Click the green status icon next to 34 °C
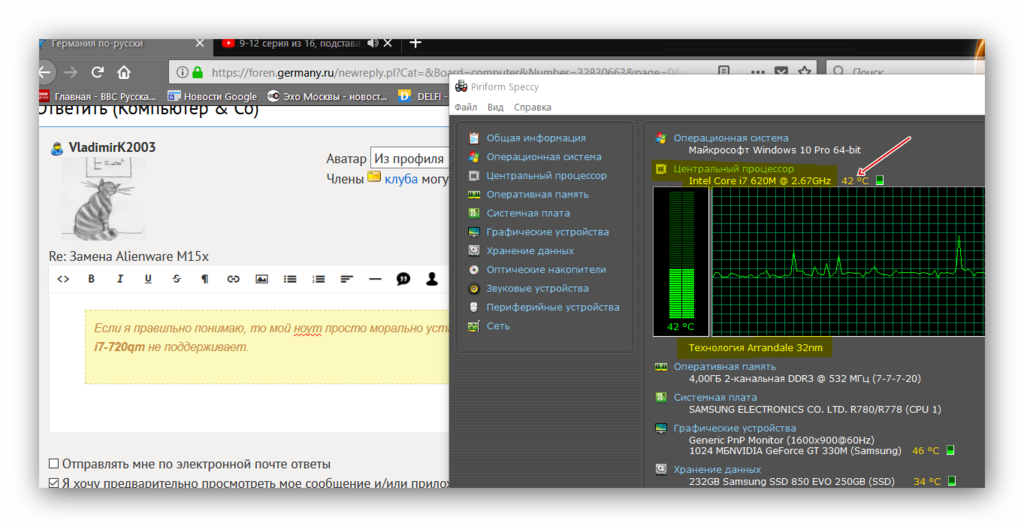Viewport: 1024px width, 527px height. tap(952, 481)
